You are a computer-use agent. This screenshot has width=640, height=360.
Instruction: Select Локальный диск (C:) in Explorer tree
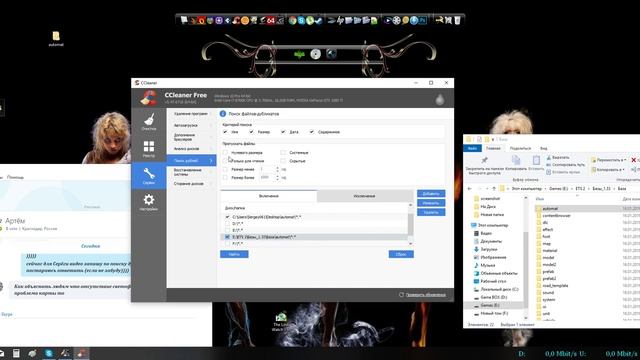[x=499, y=289]
